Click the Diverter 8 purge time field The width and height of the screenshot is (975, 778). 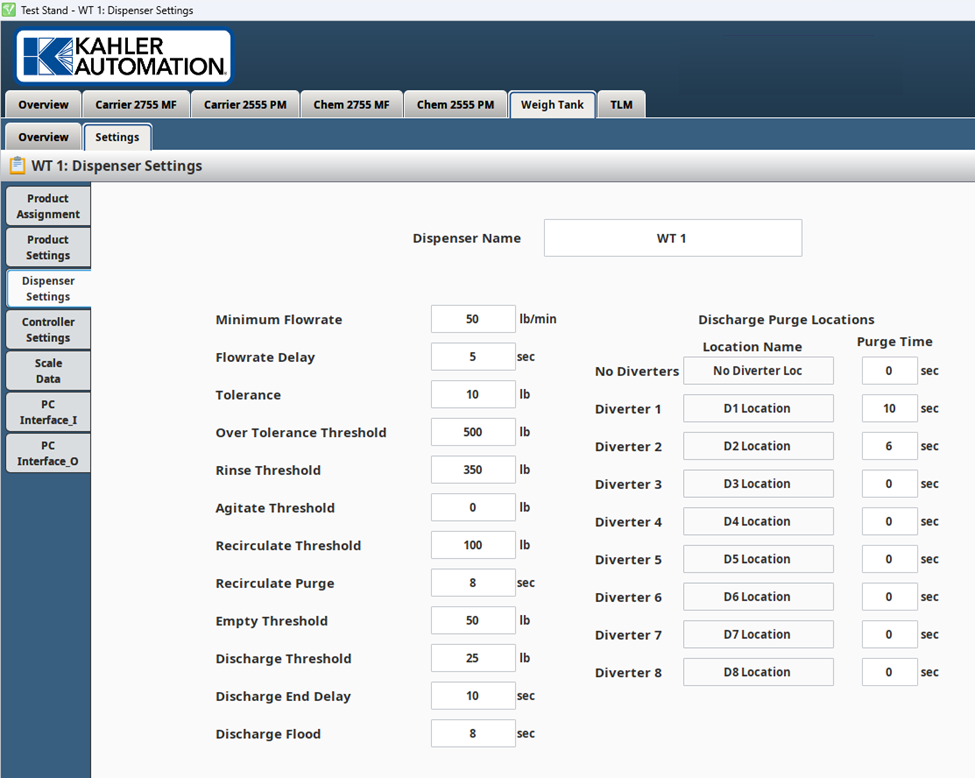click(x=889, y=673)
